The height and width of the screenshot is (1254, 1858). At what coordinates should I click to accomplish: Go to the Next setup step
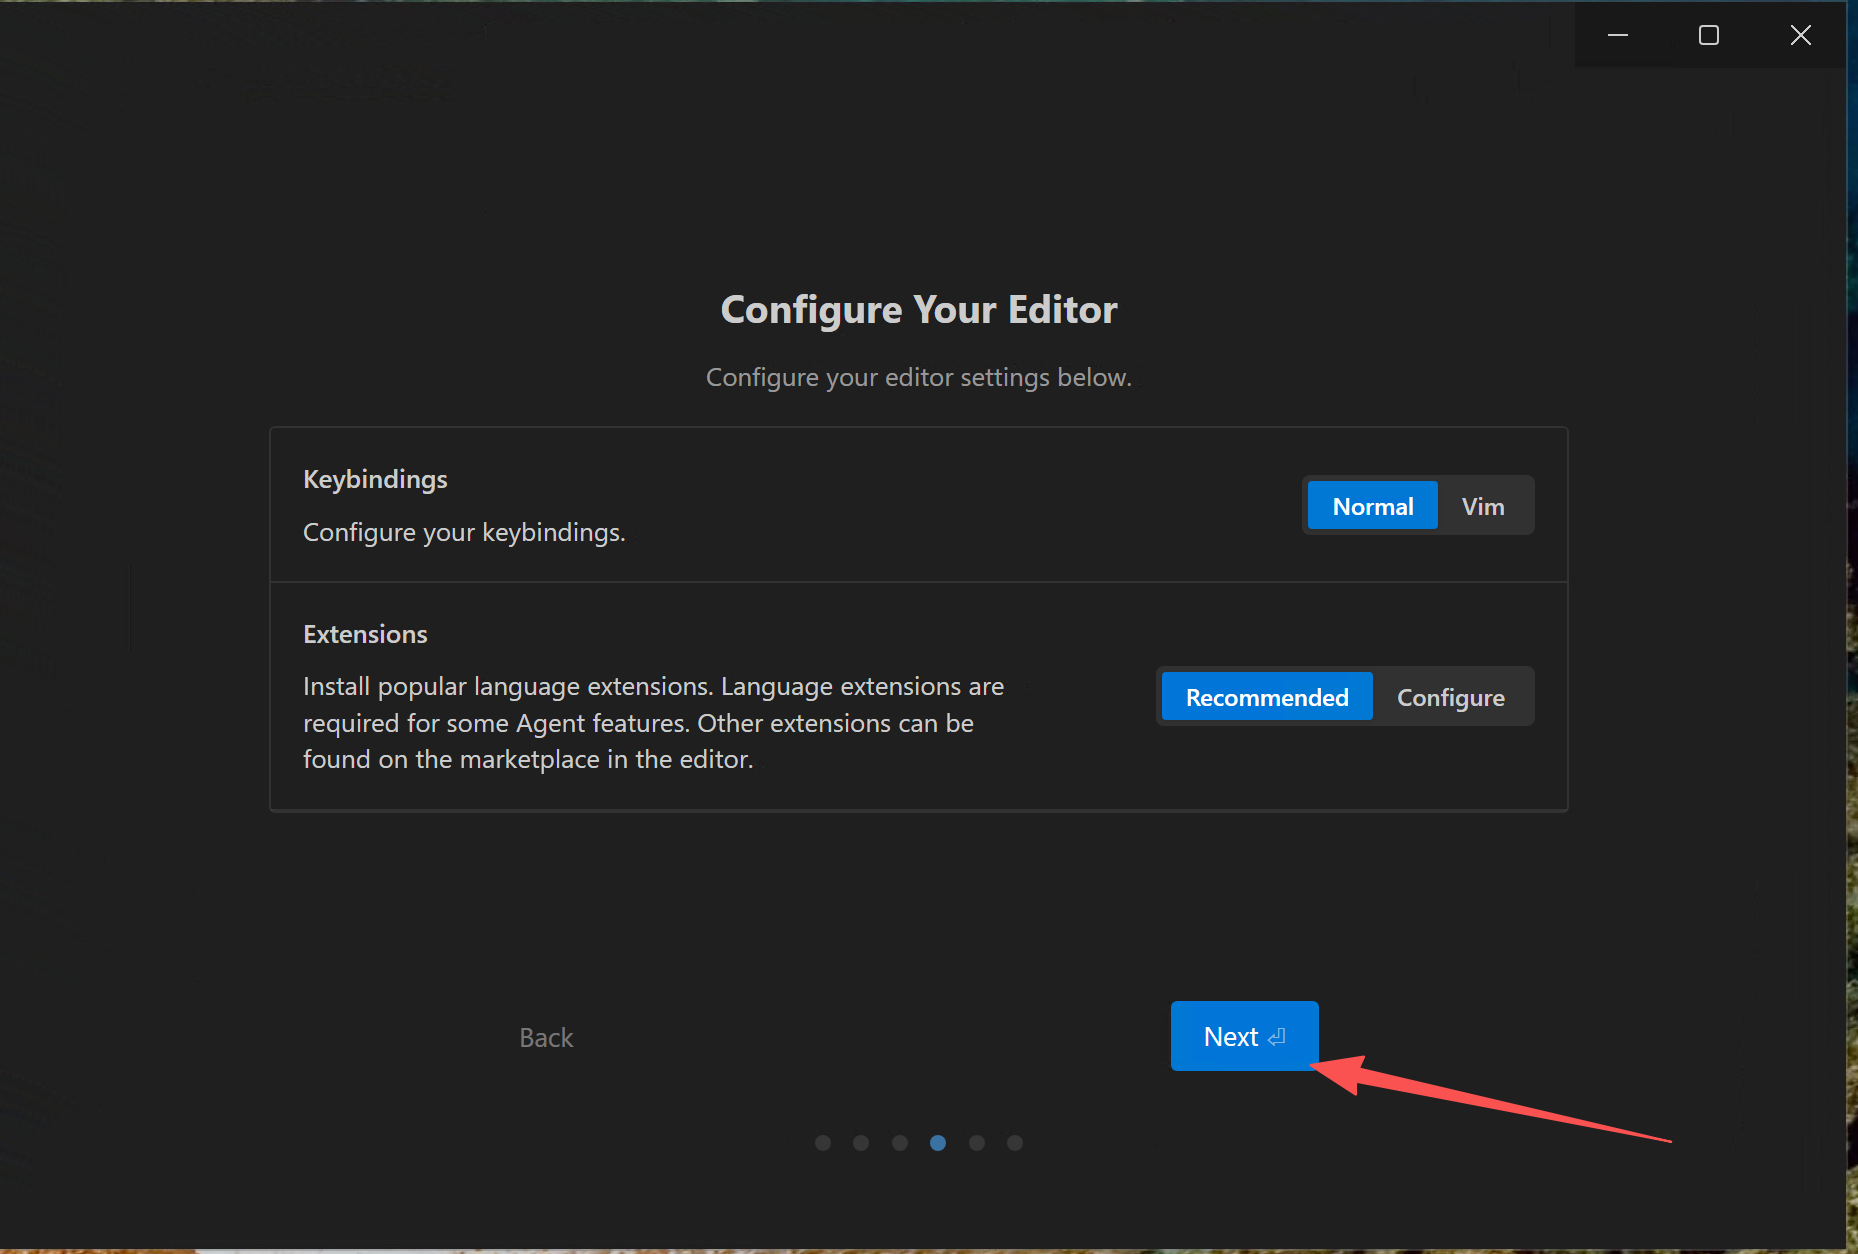(x=1243, y=1036)
